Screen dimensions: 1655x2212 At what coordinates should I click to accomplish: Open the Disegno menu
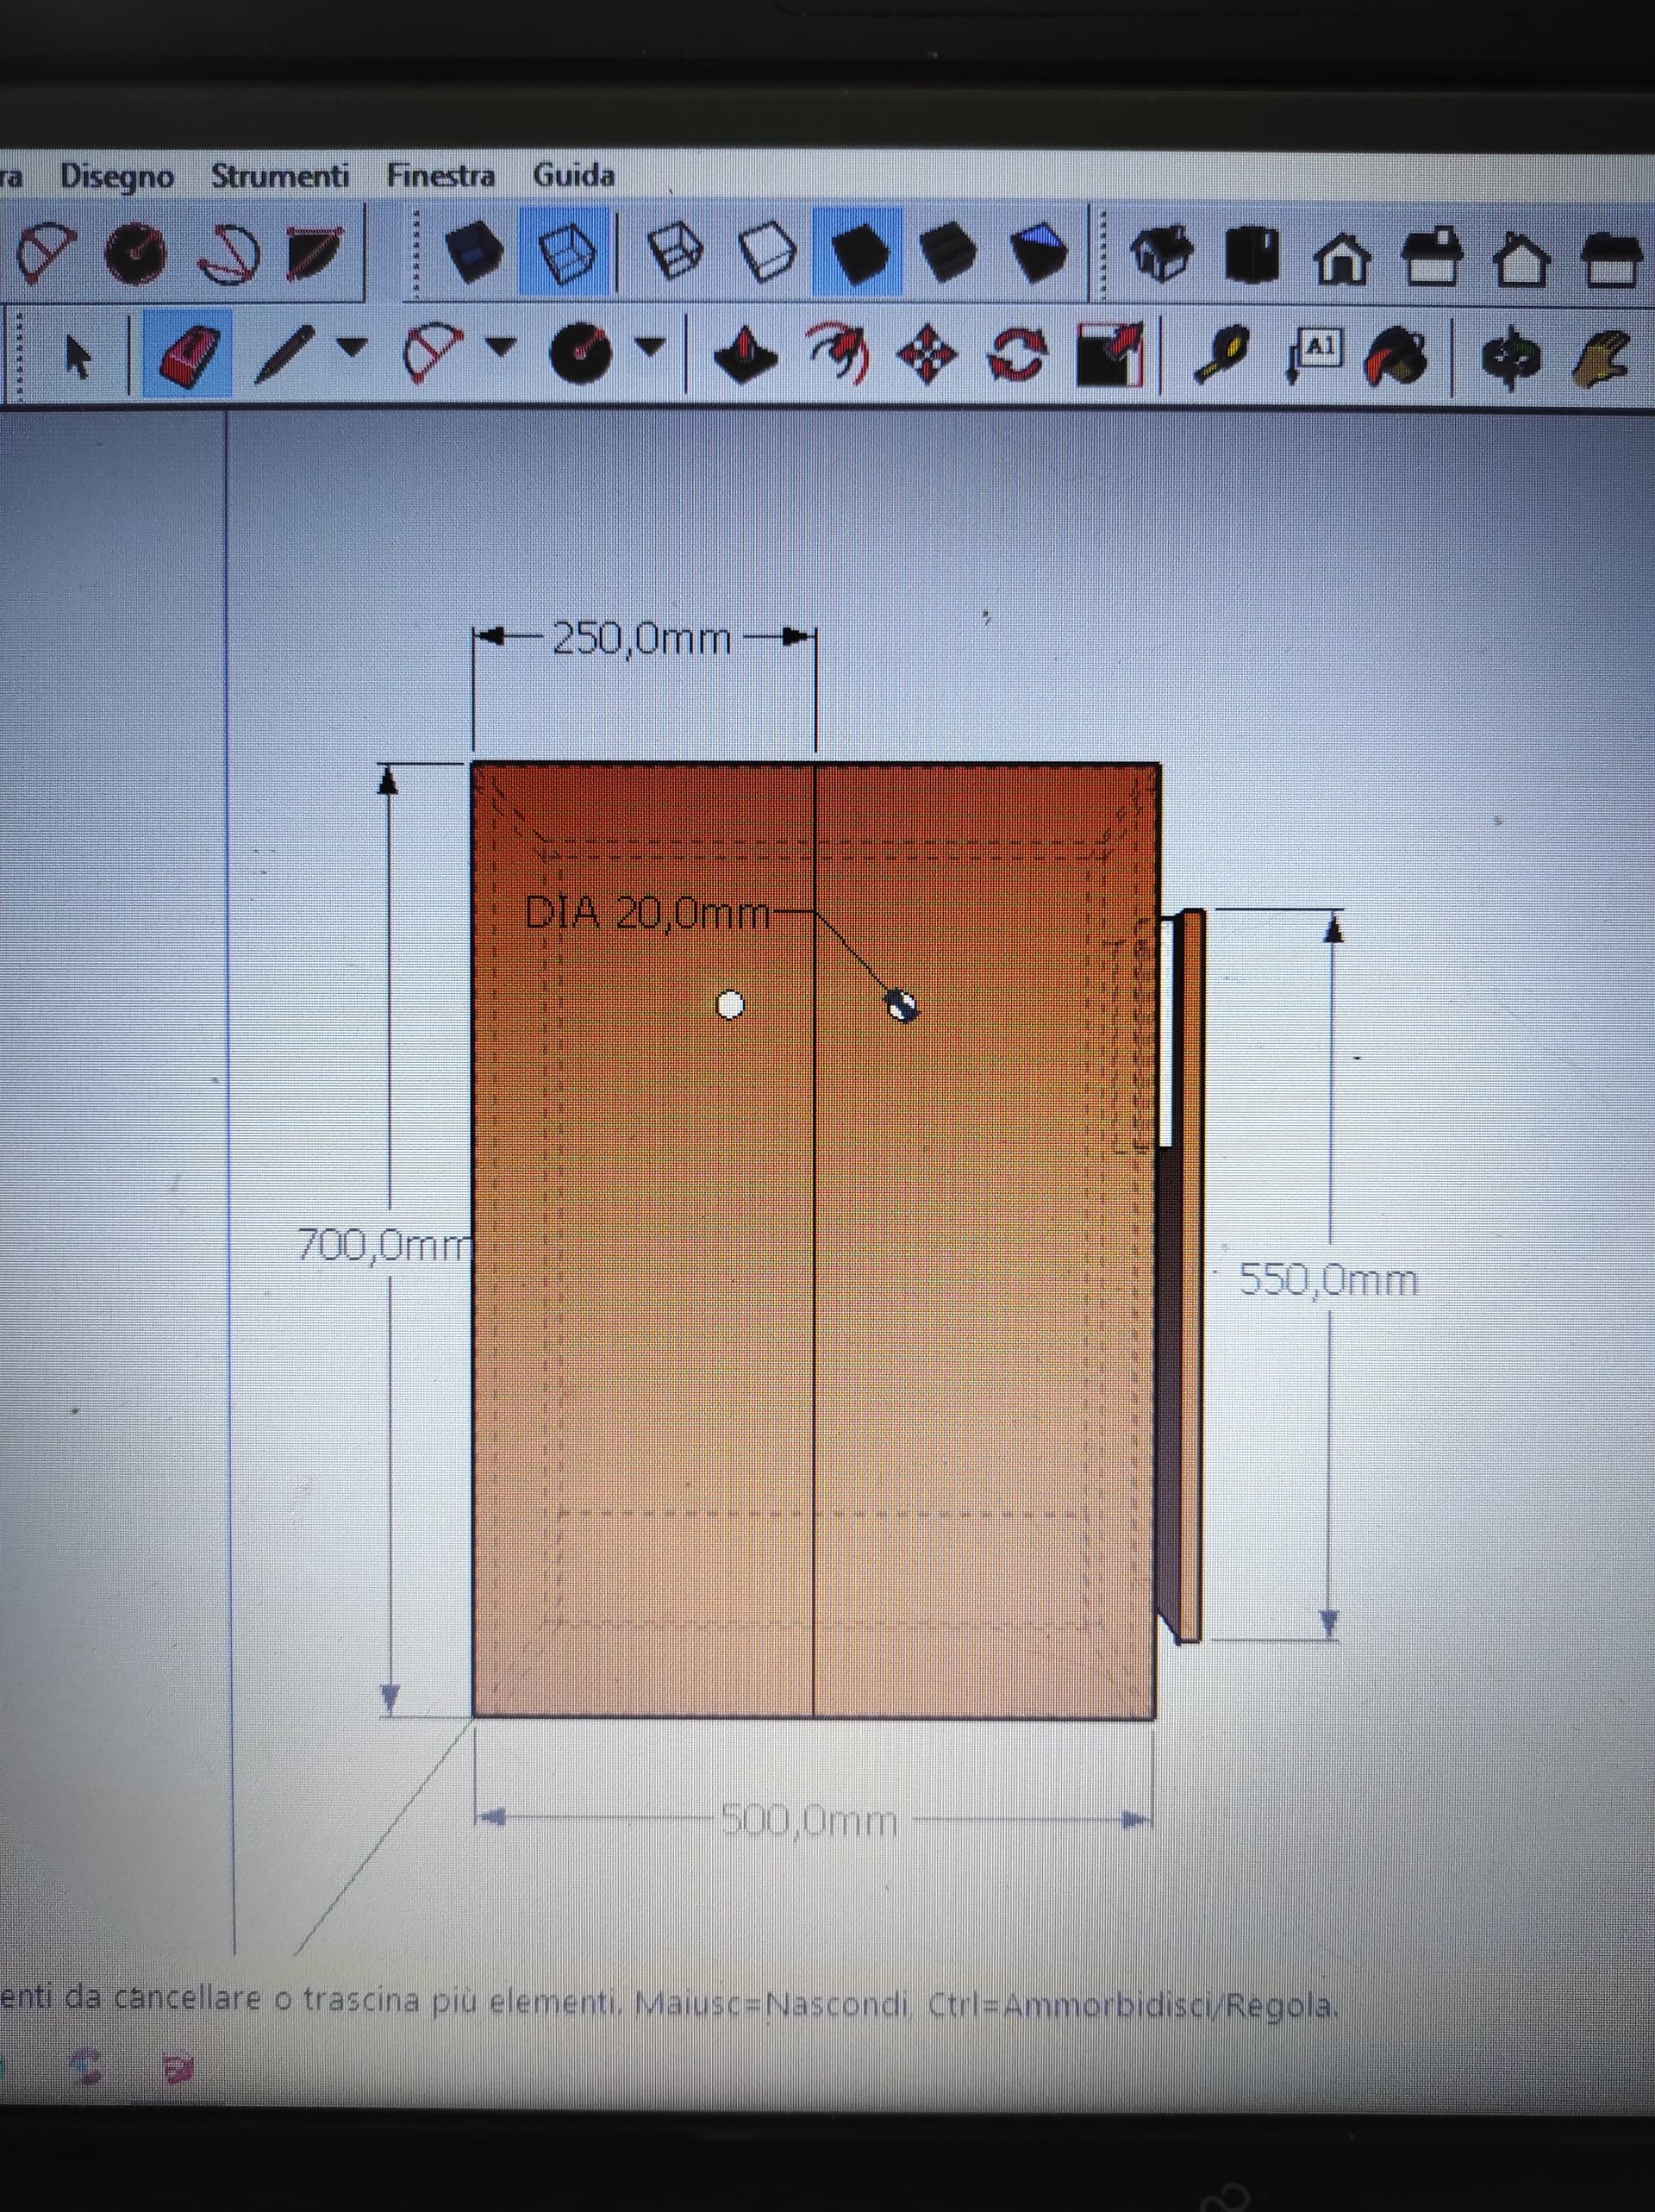pyautogui.click(x=117, y=177)
